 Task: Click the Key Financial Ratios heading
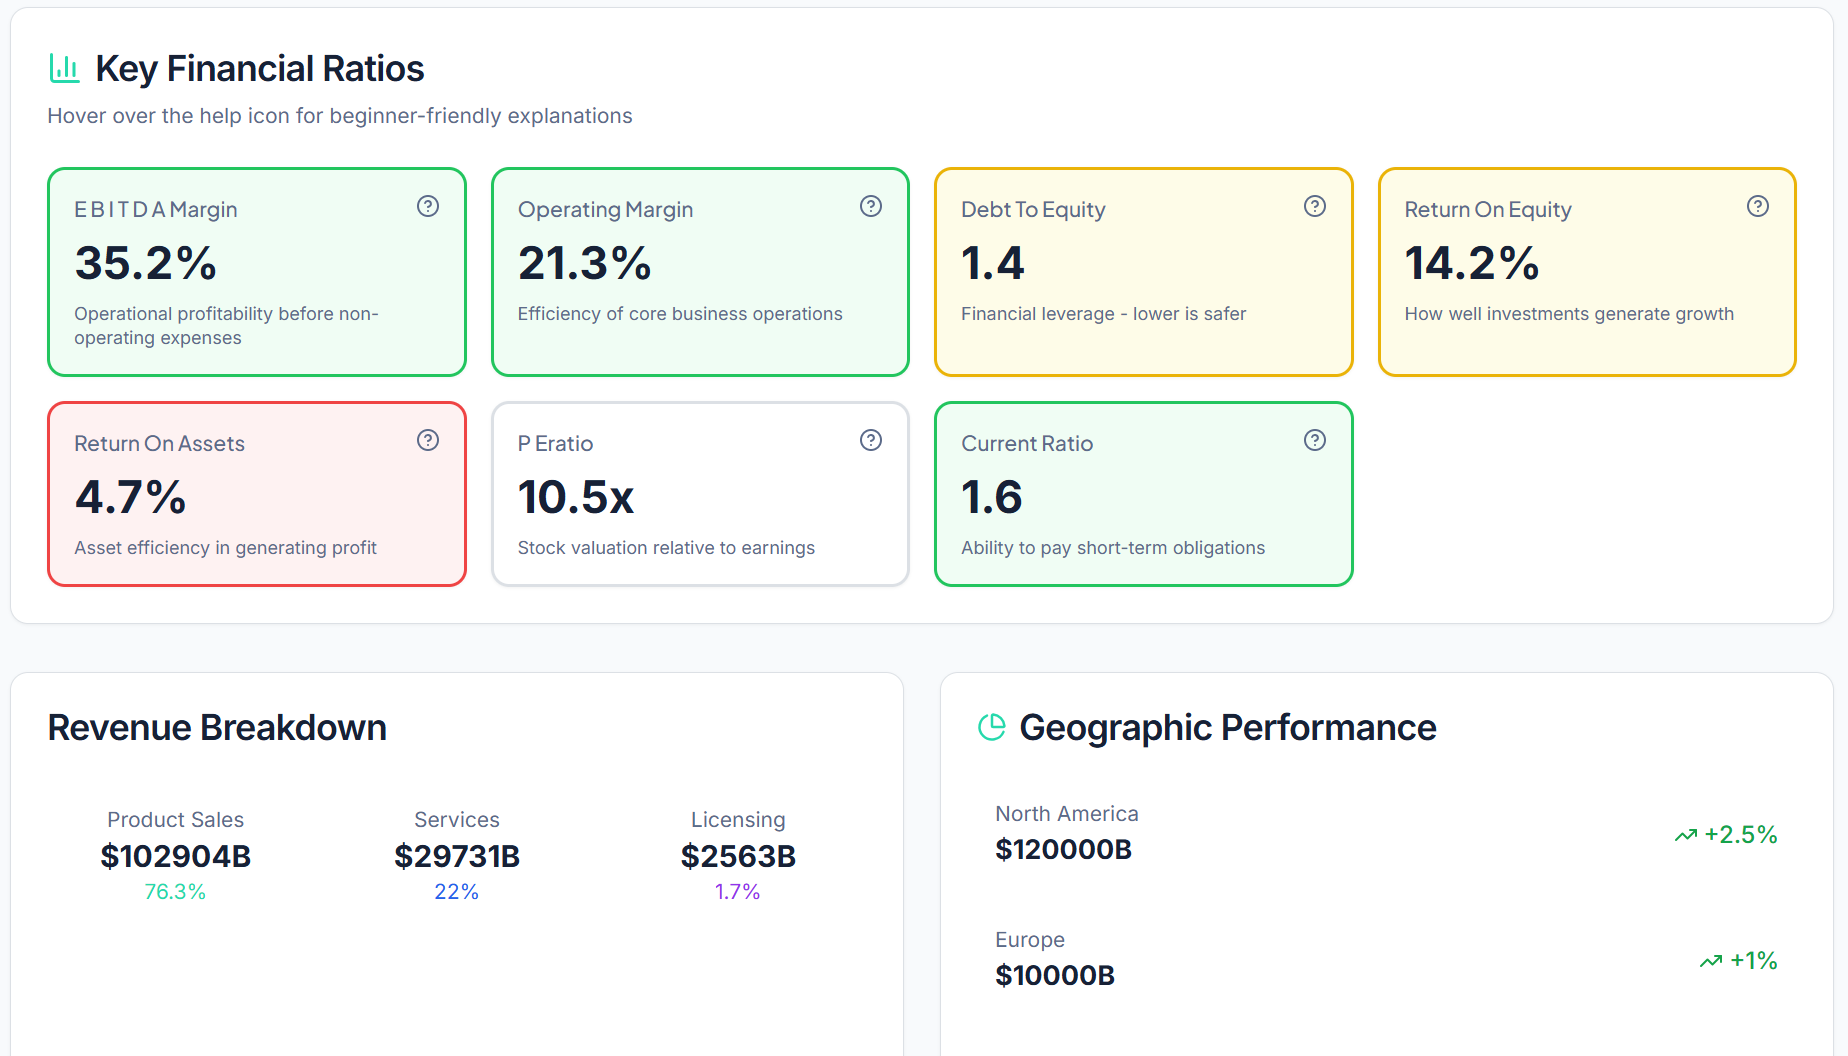[x=259, y=68]
